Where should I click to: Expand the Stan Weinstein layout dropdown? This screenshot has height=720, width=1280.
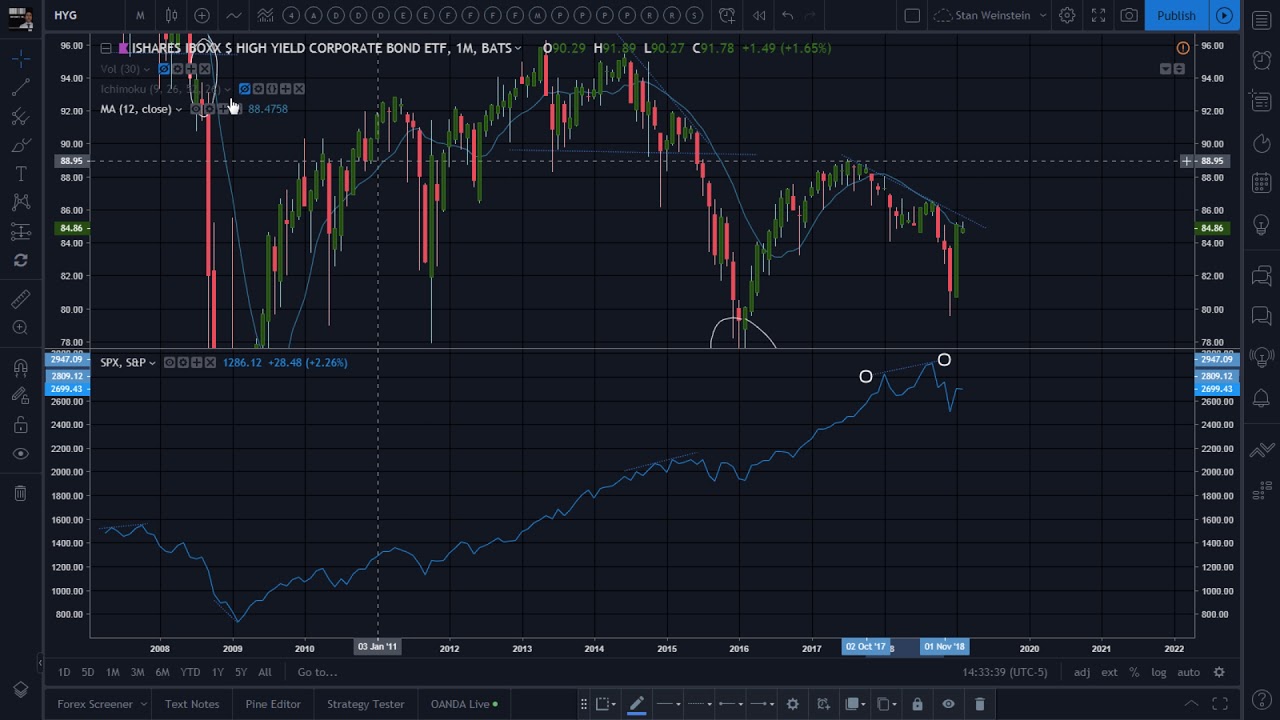[1042, 15]
